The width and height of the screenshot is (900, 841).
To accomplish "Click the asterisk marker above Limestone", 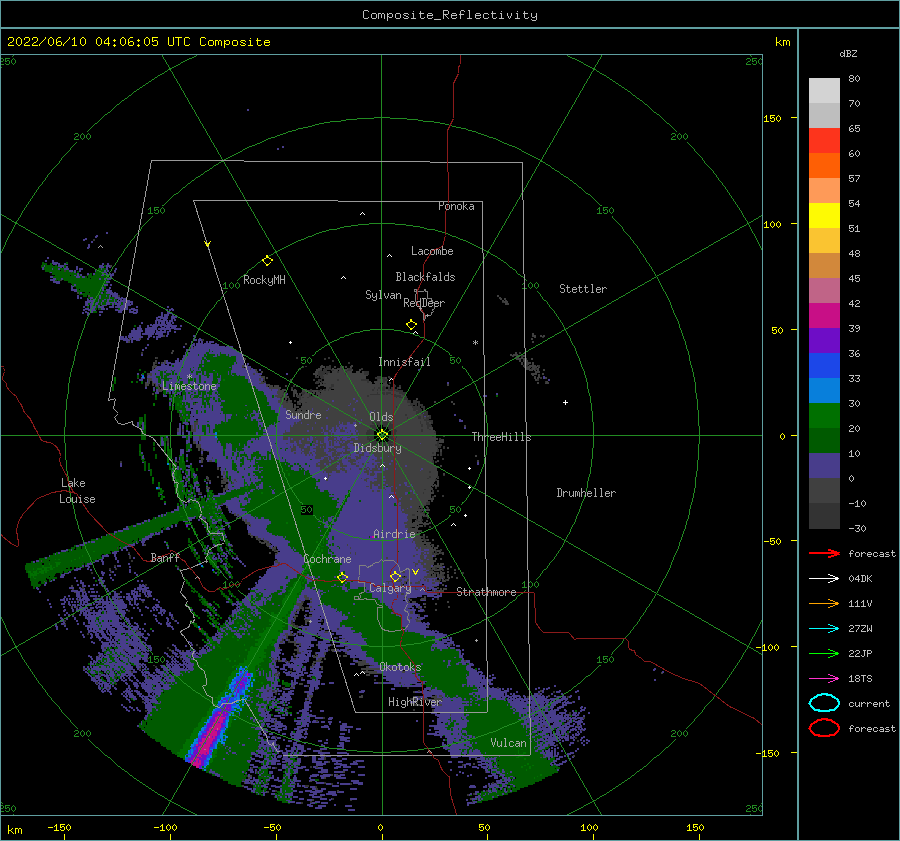I will click(x=189, y=377).
